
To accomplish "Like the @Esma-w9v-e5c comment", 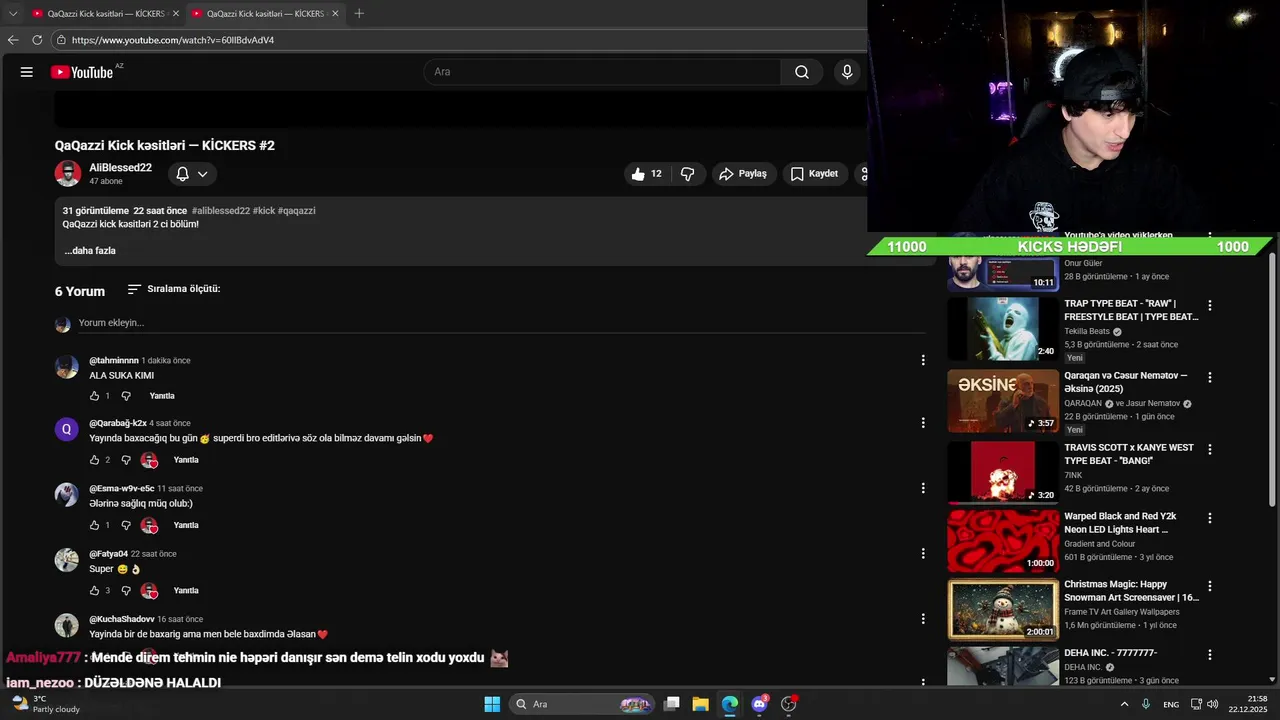I will [95, 525].
